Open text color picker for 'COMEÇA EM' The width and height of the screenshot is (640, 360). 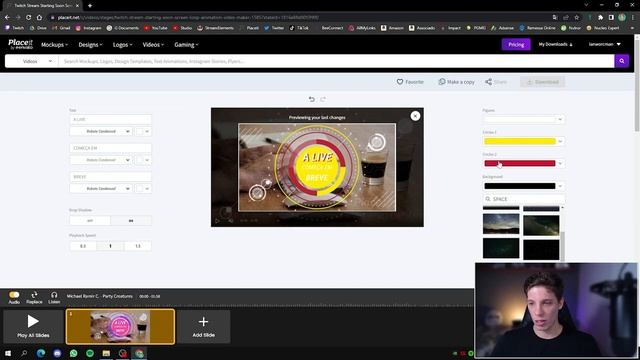tap(143, 160)
